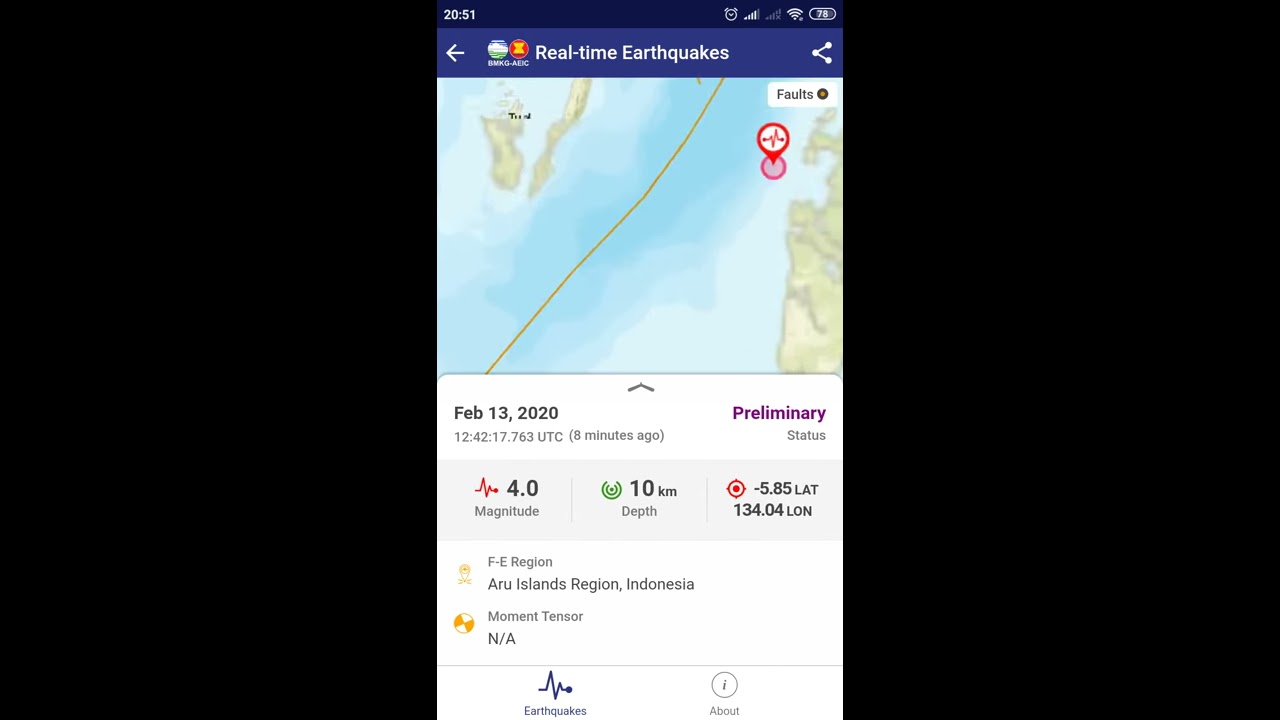Click the Feb 13, 2020 date text

point(506,413)
